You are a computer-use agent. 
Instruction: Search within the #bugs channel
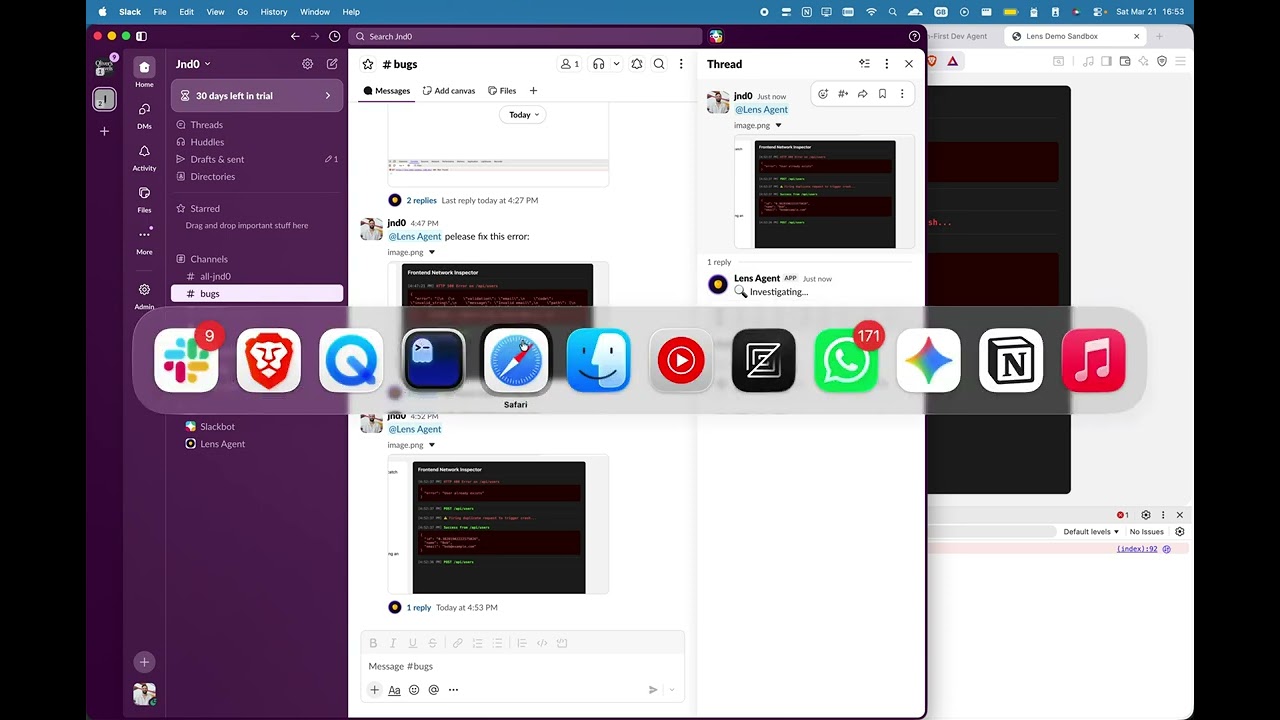click(659, 64)
